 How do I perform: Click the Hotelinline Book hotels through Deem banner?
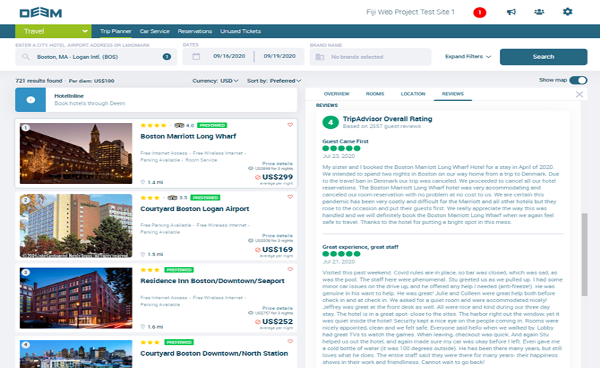(156, 100)
